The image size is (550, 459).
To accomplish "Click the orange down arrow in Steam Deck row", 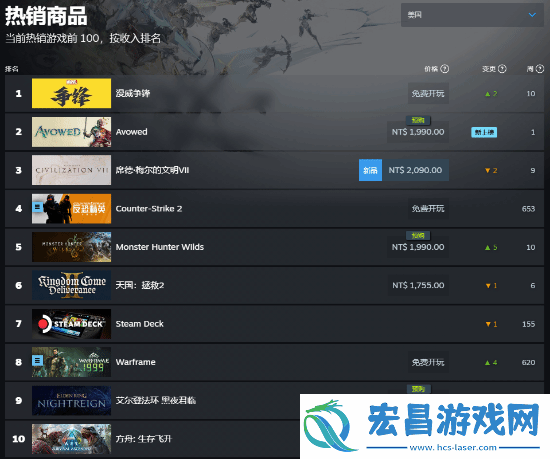I will (488, 324).
